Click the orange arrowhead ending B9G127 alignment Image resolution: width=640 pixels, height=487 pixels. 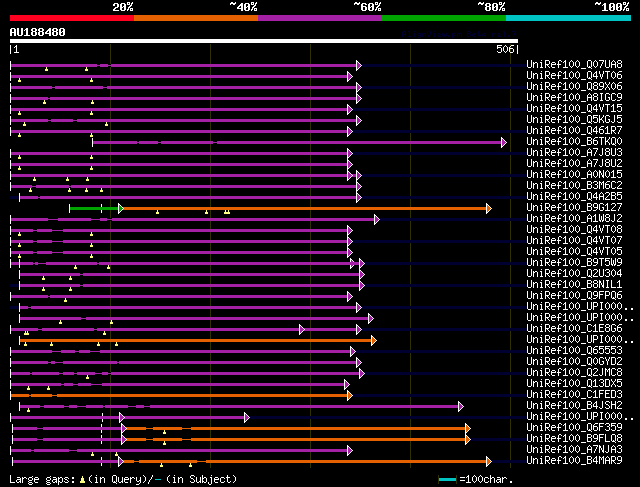(x=489, y=209)
